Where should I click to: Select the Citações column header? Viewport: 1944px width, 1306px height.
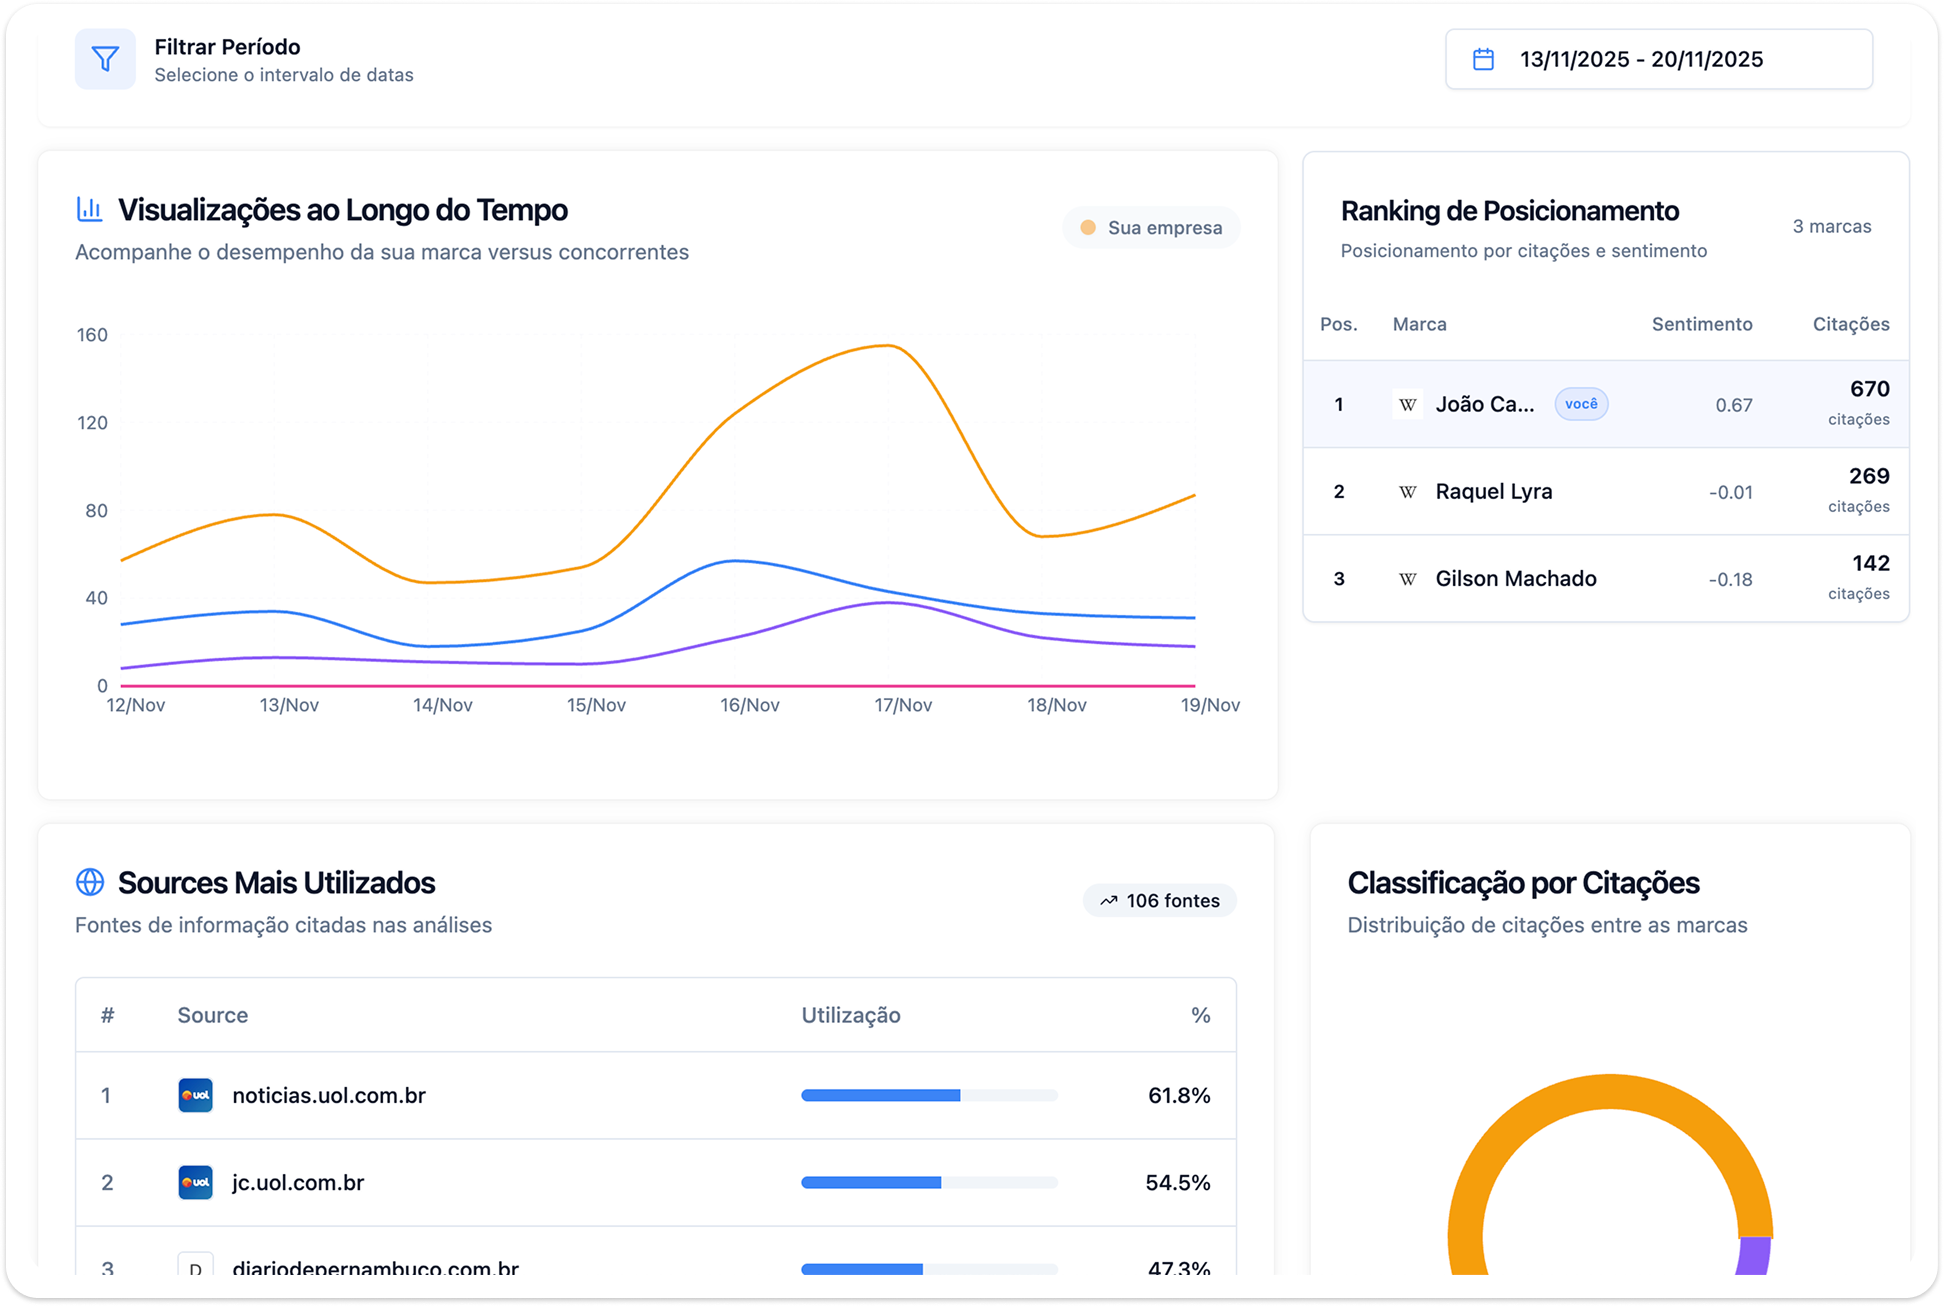tap(1851, 324)
